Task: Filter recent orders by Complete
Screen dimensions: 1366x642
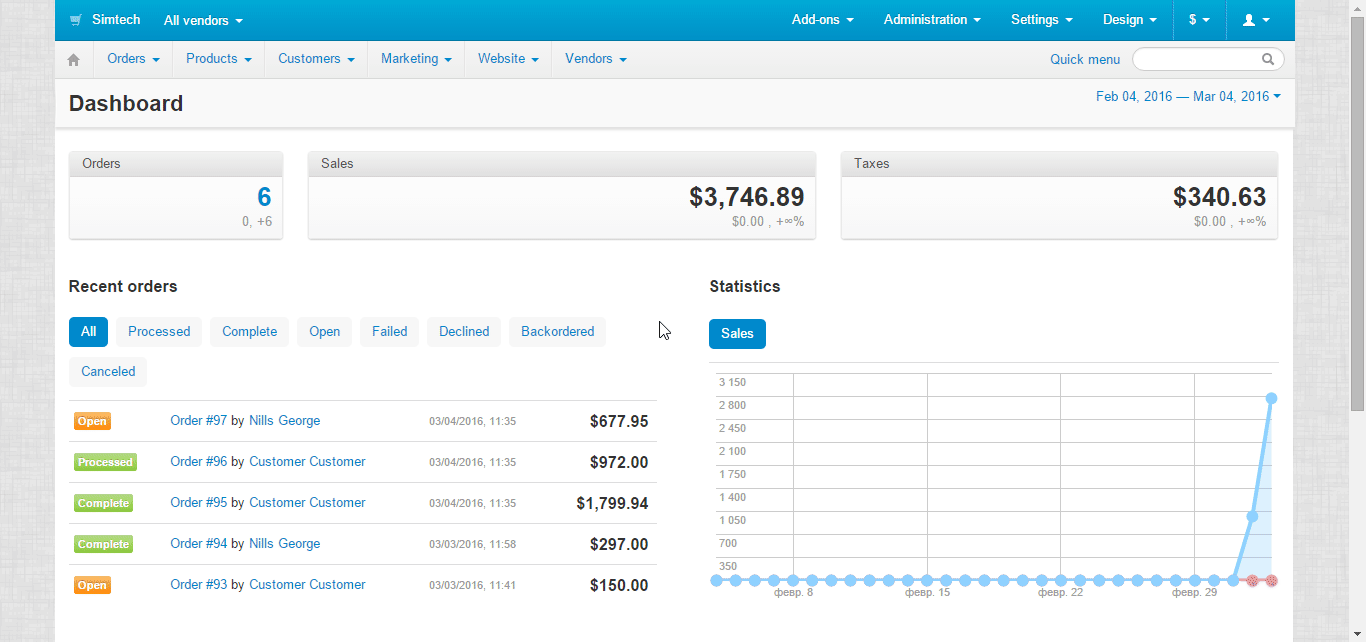Action: [249, 332]
